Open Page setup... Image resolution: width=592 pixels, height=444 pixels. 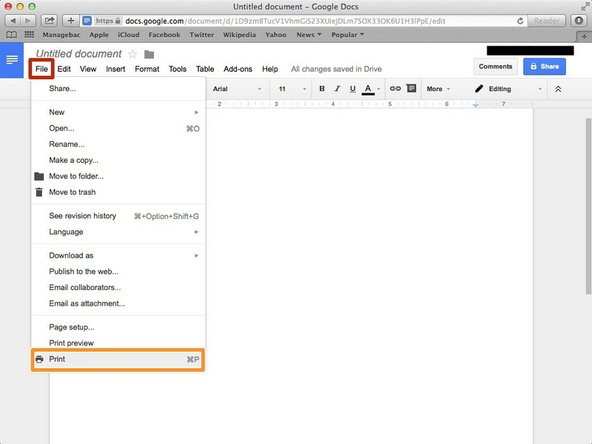[118, 327]
